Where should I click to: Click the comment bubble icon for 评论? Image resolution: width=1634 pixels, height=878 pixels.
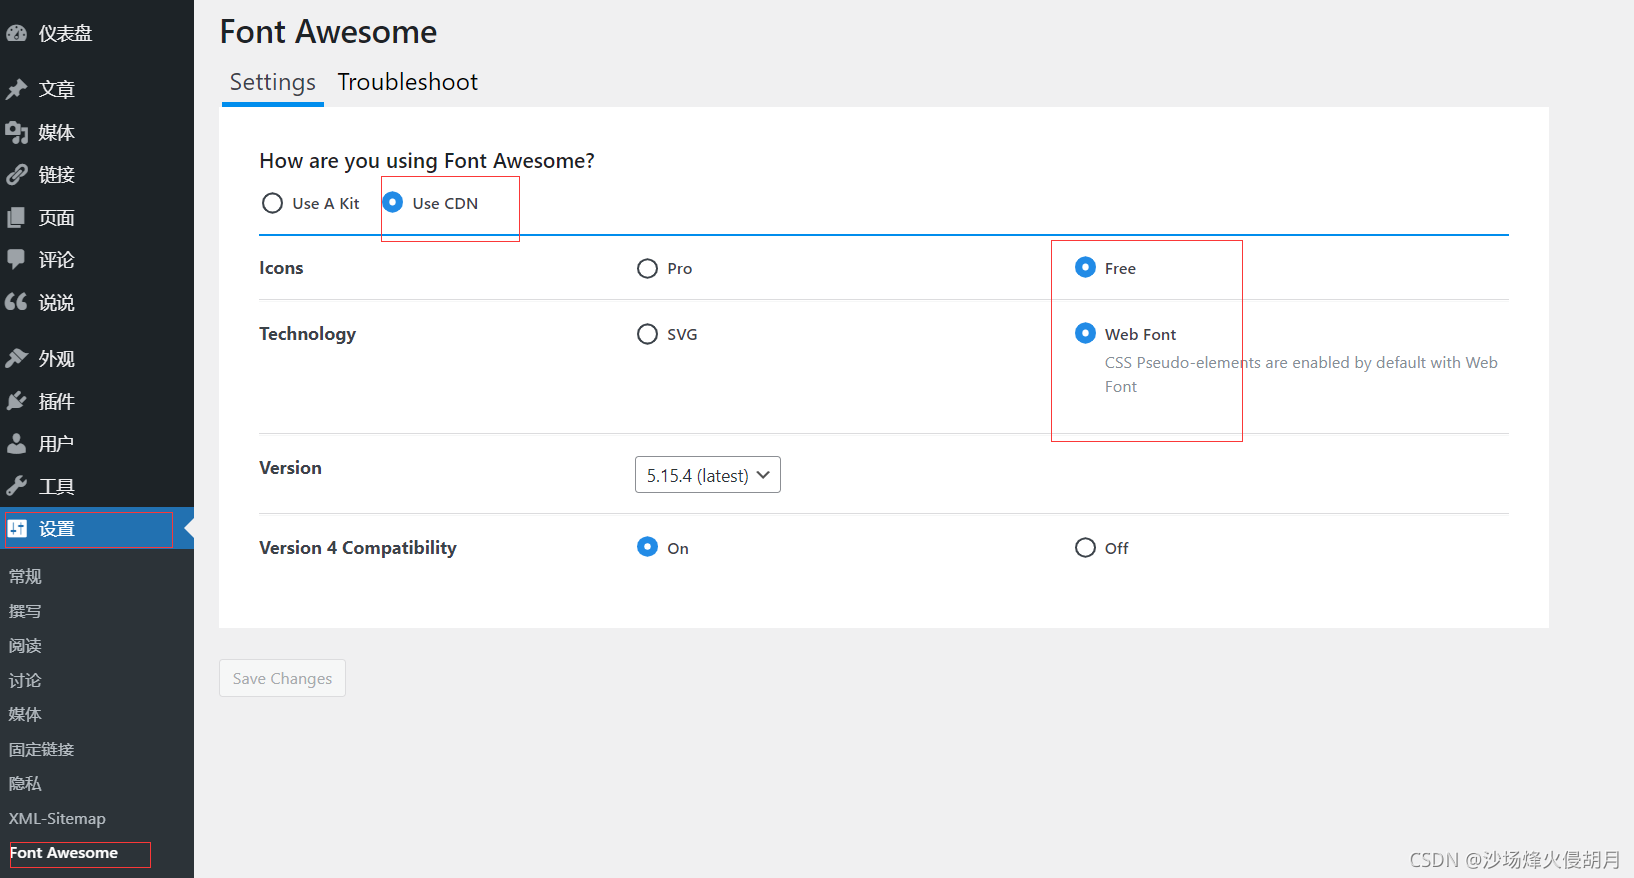tap(16, 260)
